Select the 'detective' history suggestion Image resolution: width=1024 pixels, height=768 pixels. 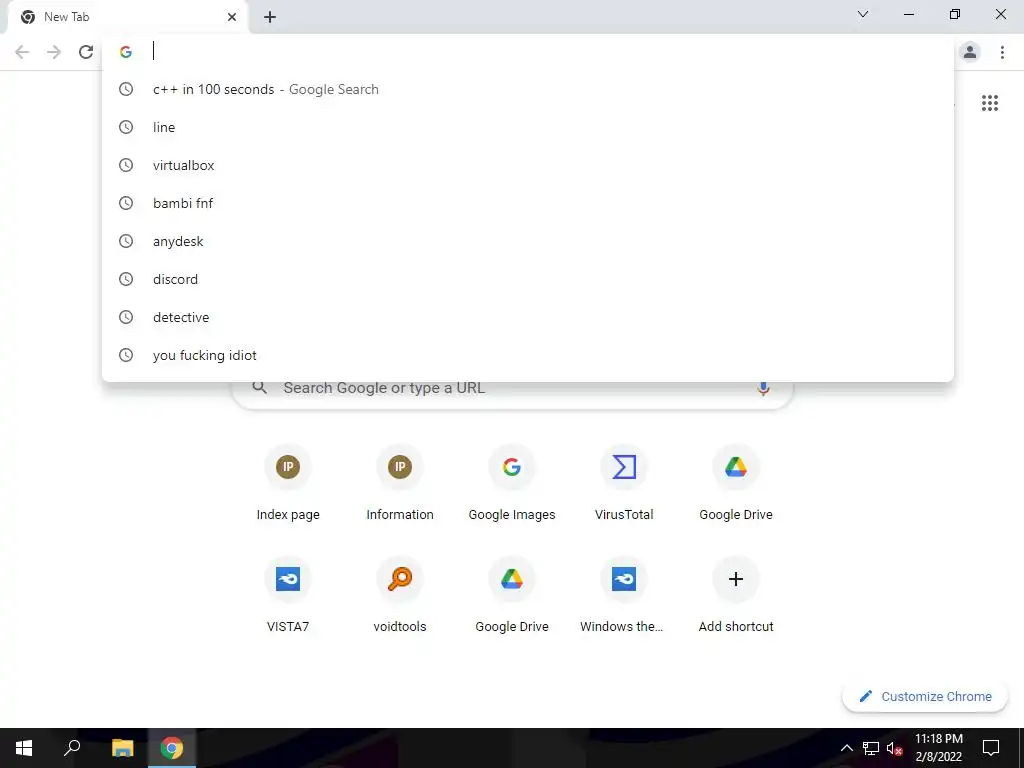[x=528, y=317]
